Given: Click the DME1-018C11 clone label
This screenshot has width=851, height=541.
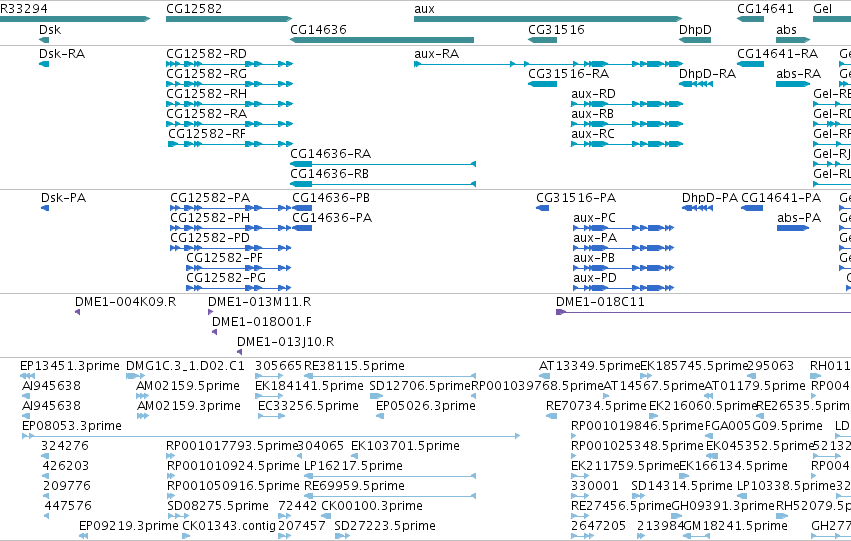Looking at the screenshot, I should [x=600, y=302].
